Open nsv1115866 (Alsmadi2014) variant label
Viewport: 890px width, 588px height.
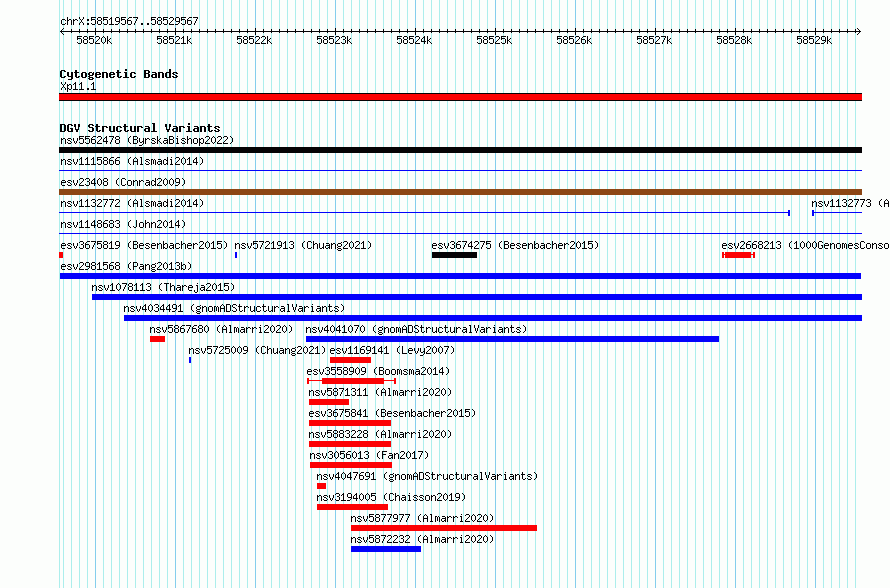(132, 161)
